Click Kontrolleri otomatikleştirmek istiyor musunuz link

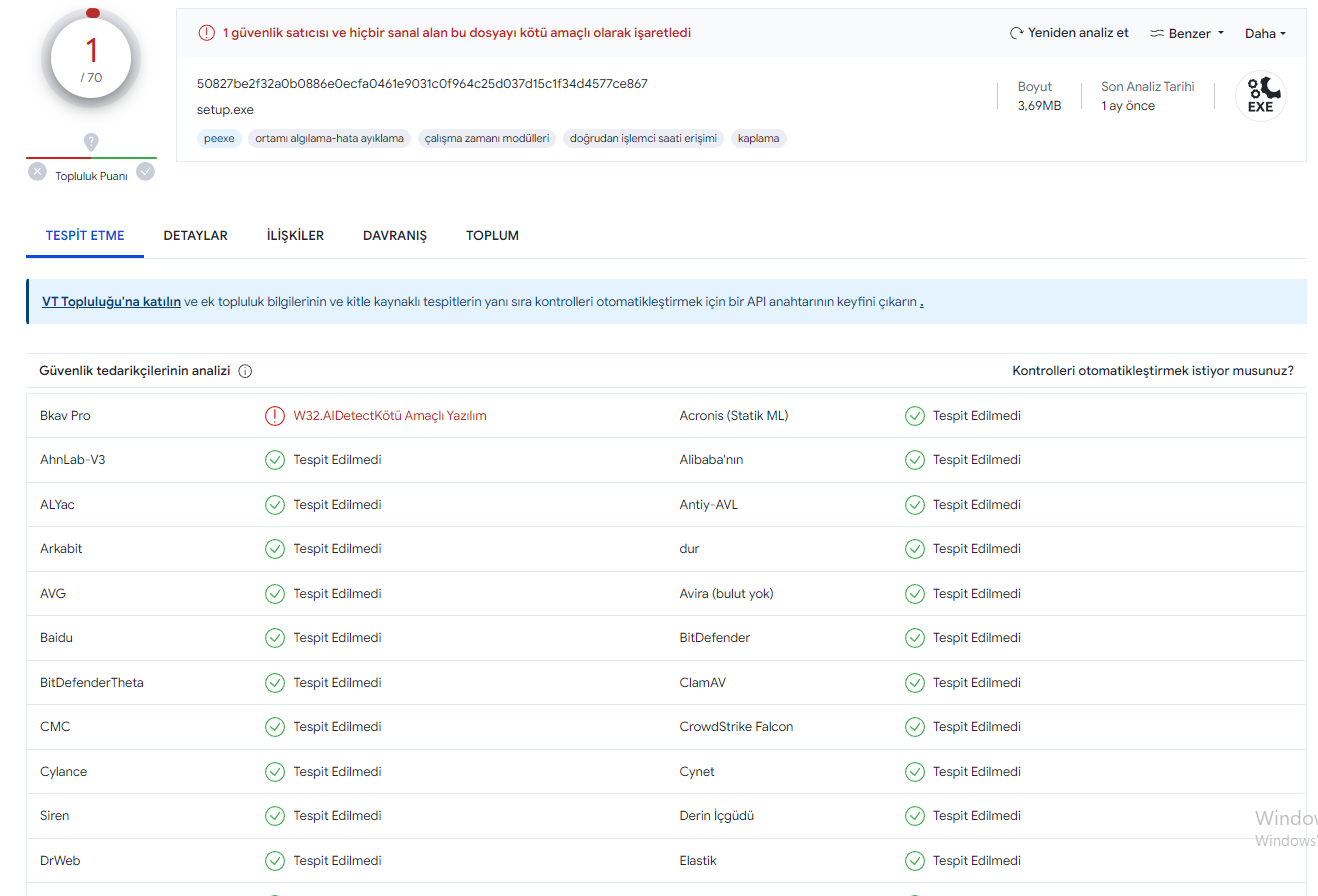point(1153,371)
